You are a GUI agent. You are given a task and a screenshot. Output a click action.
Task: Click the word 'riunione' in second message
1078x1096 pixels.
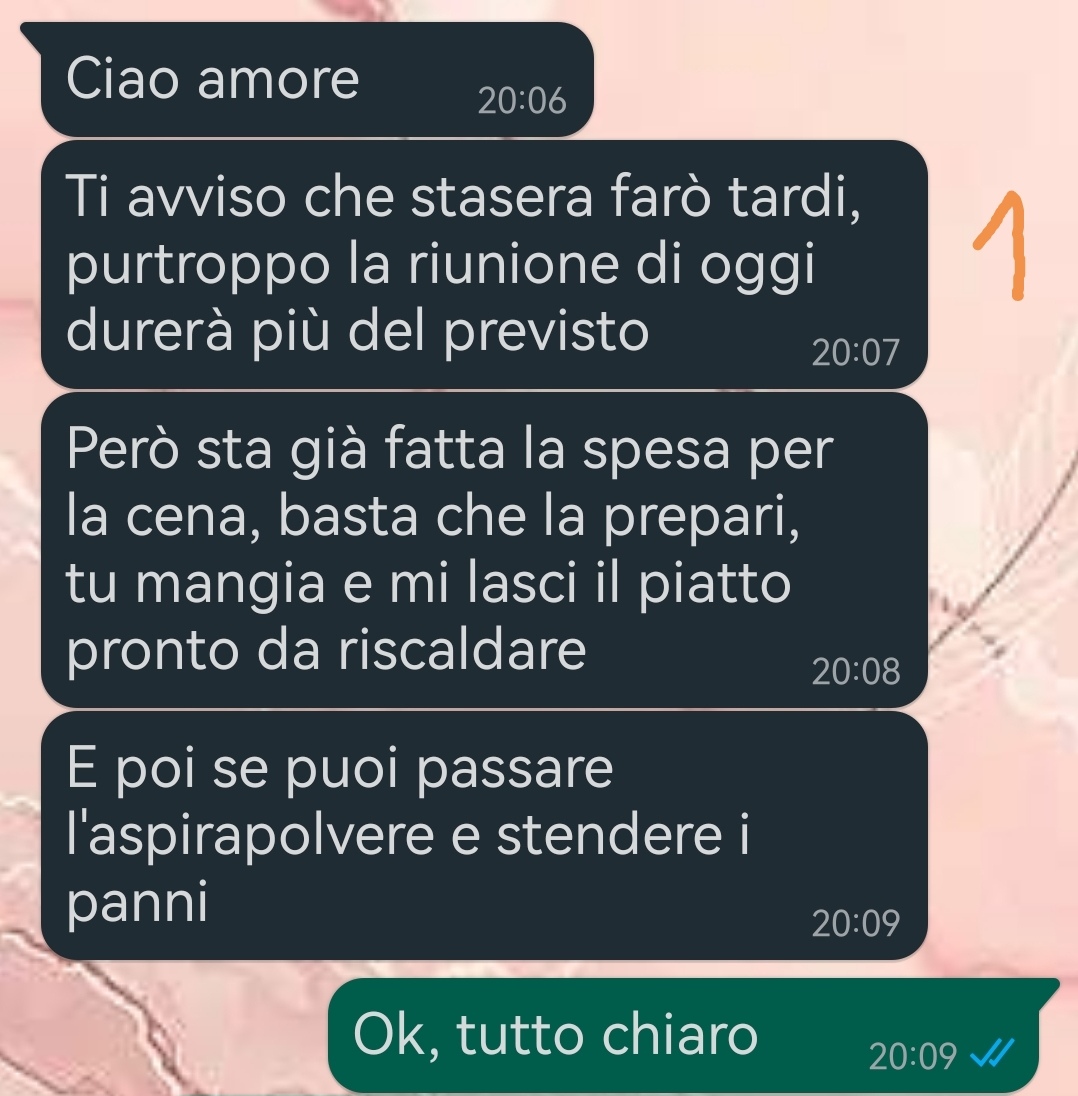click(514, 264)
